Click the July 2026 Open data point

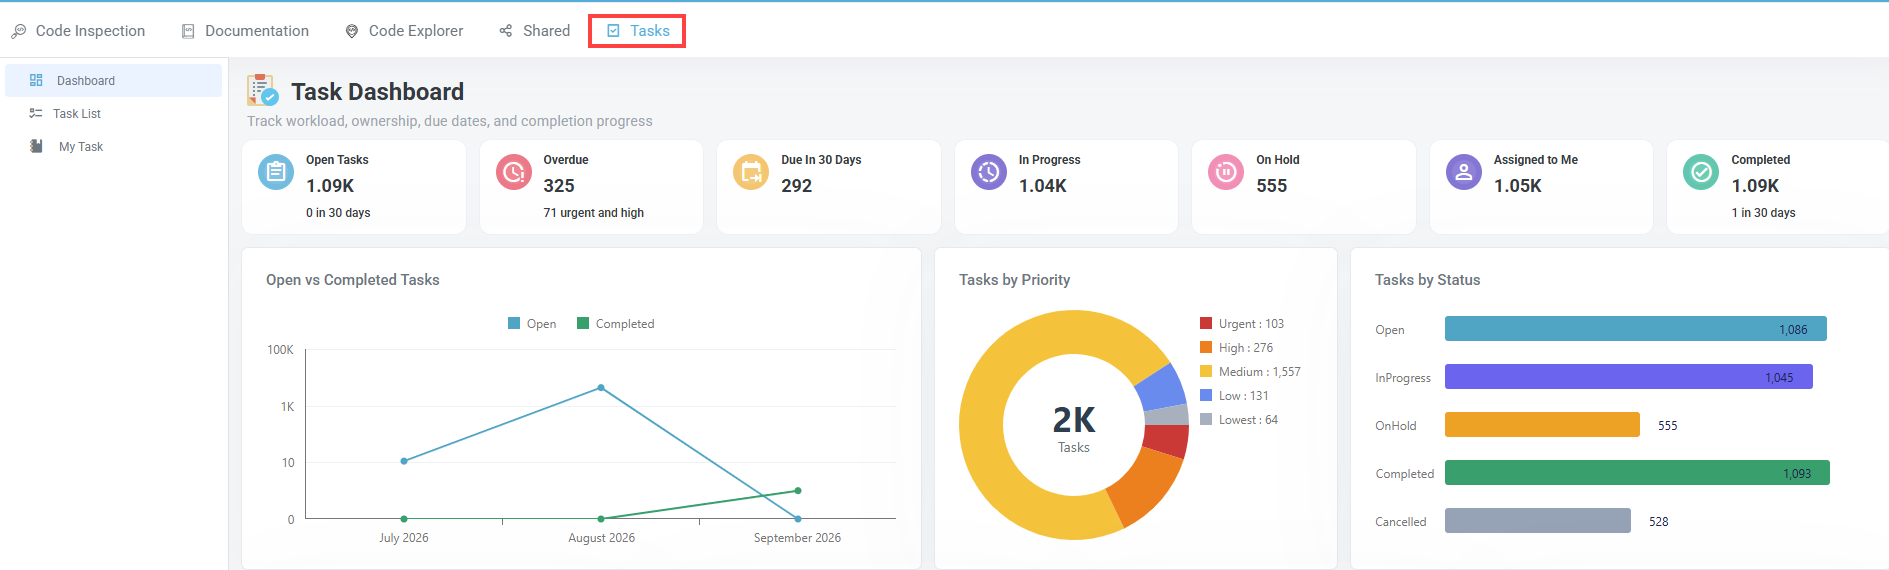404,461
